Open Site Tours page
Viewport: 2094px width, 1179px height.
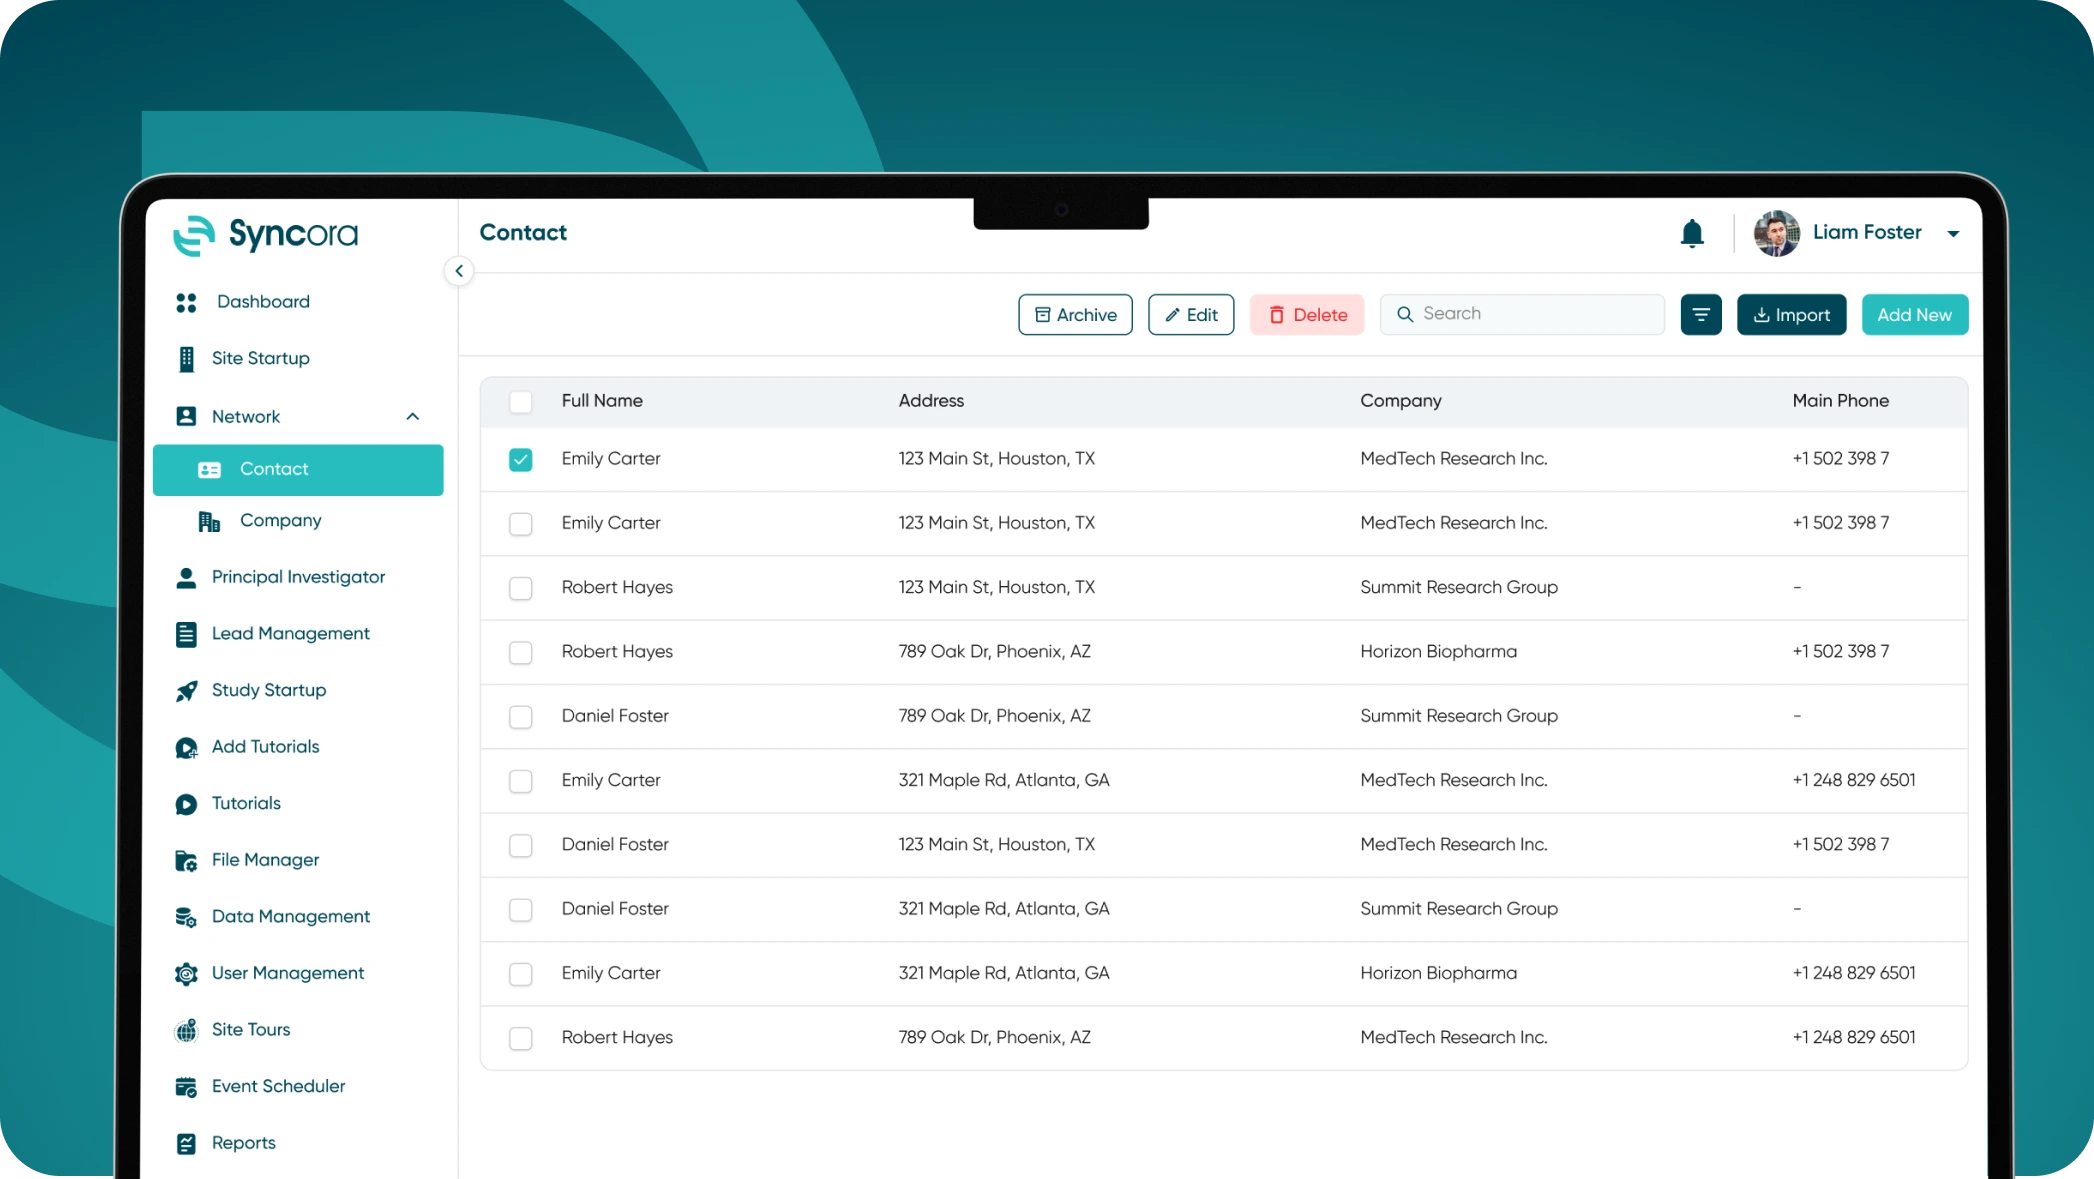click(251, 1030)
